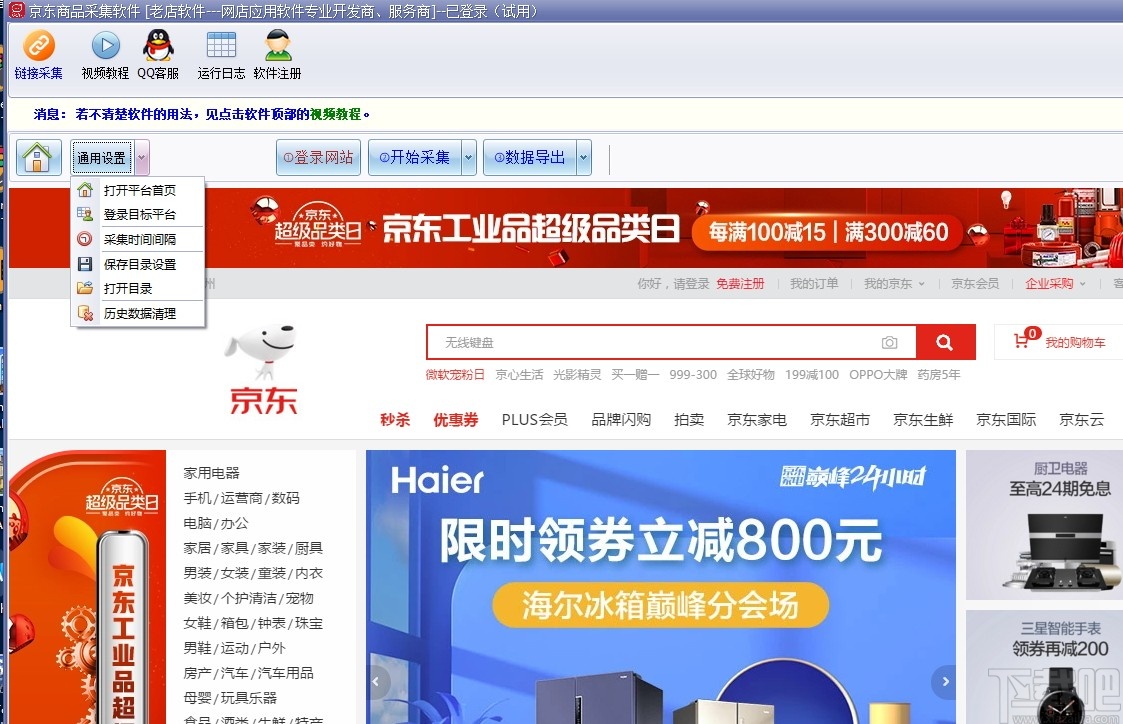This screenshot has width=1123, height=724.
Task: Choose 采集时间间隔 menu entry
Action: [x=139, y=237]
